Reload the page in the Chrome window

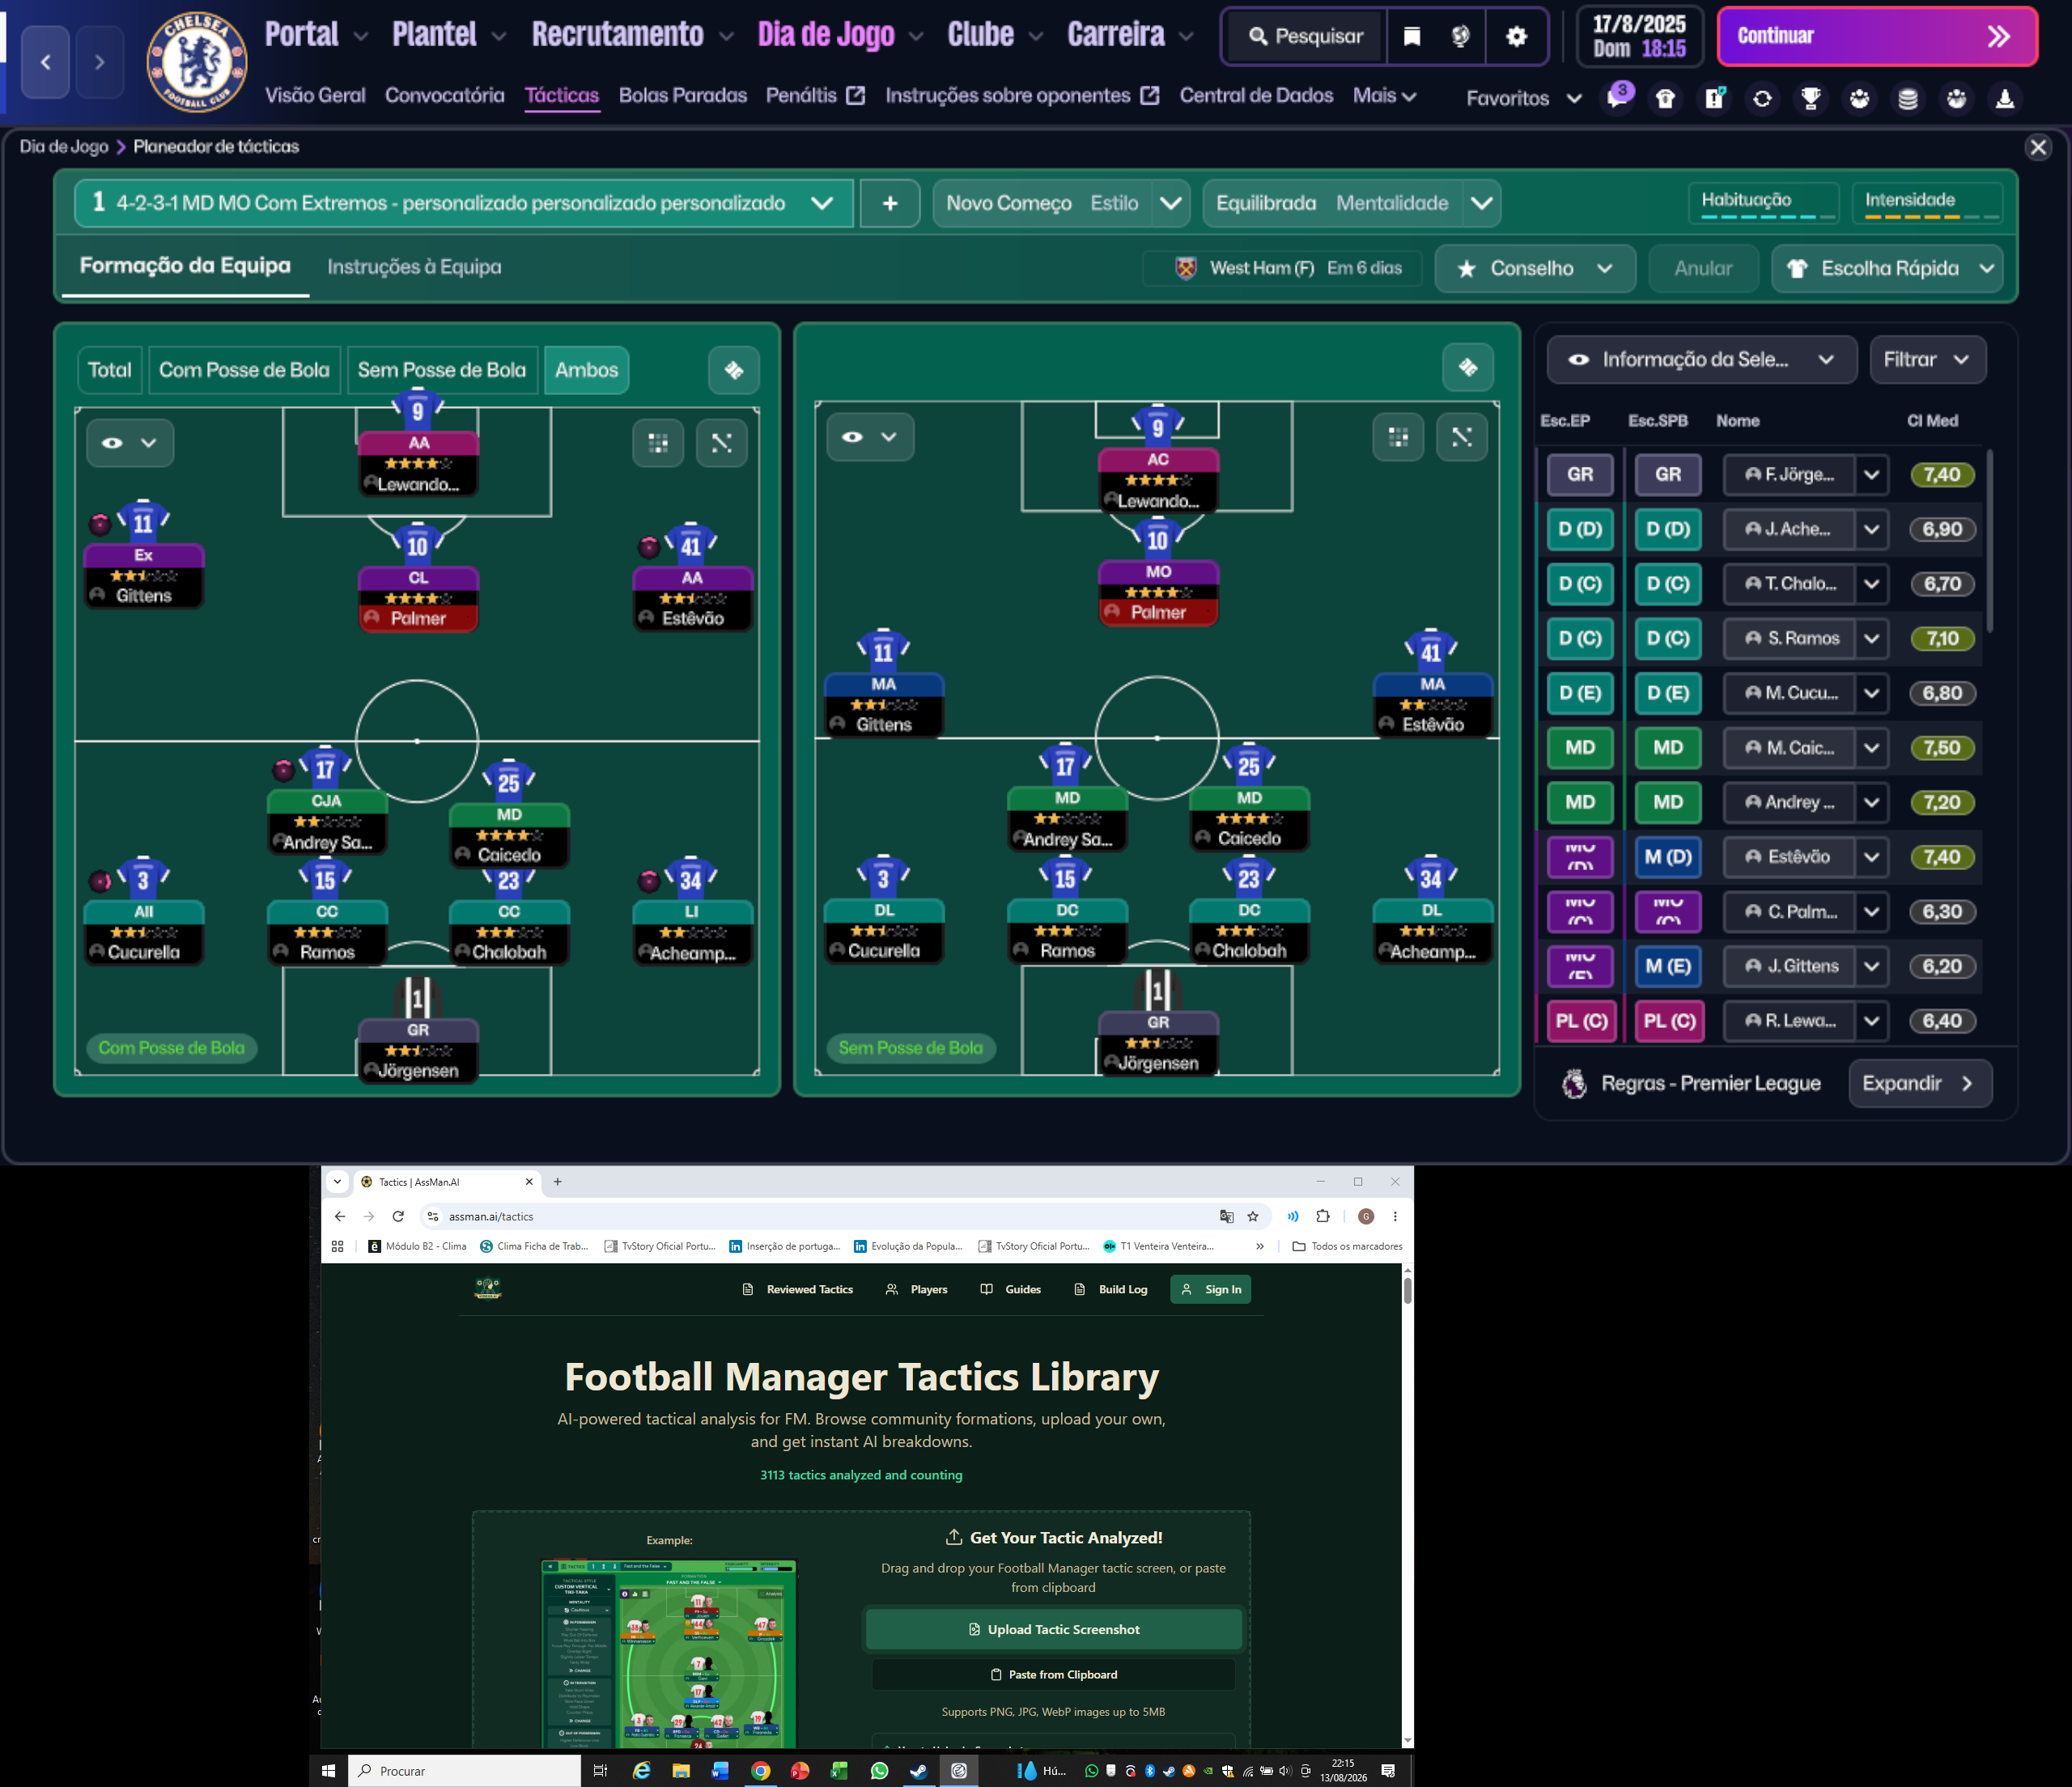coord(398,1216)
